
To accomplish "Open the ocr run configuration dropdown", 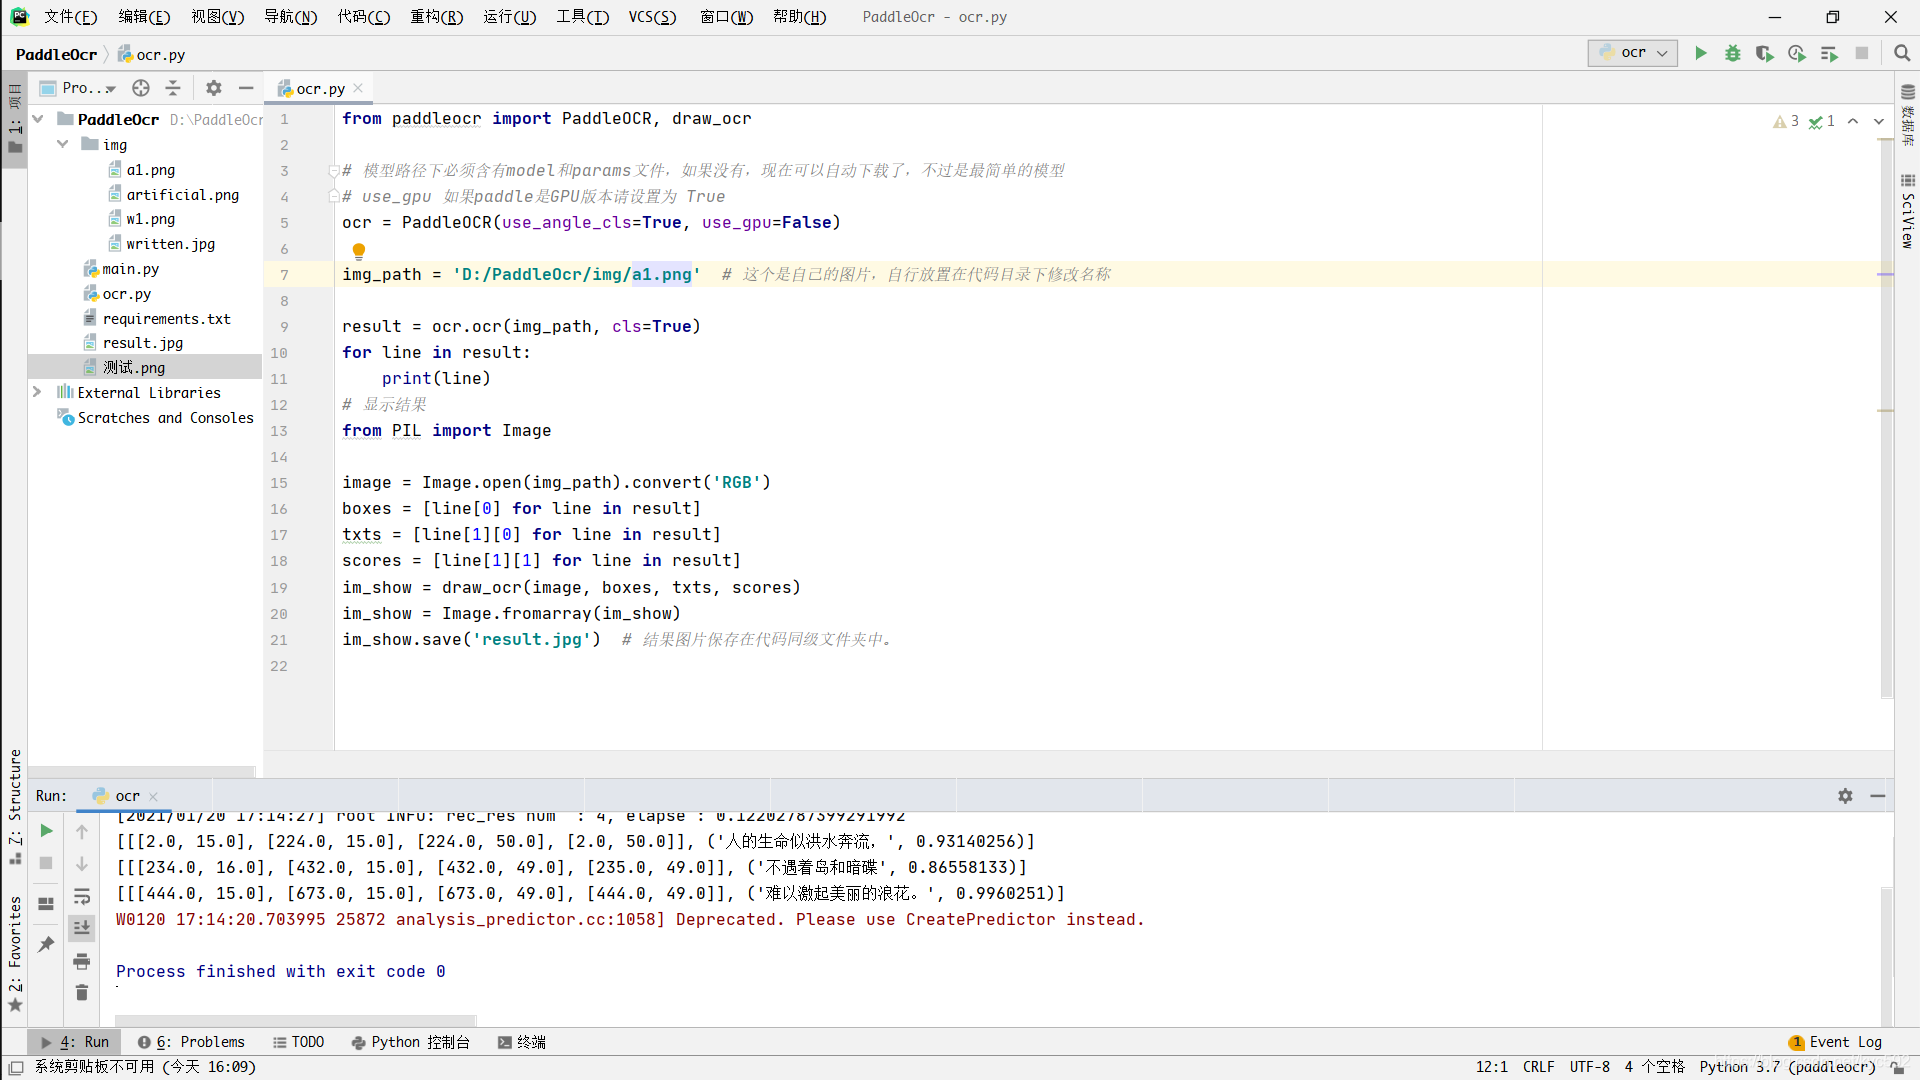I will click(x=1633, y=53).
